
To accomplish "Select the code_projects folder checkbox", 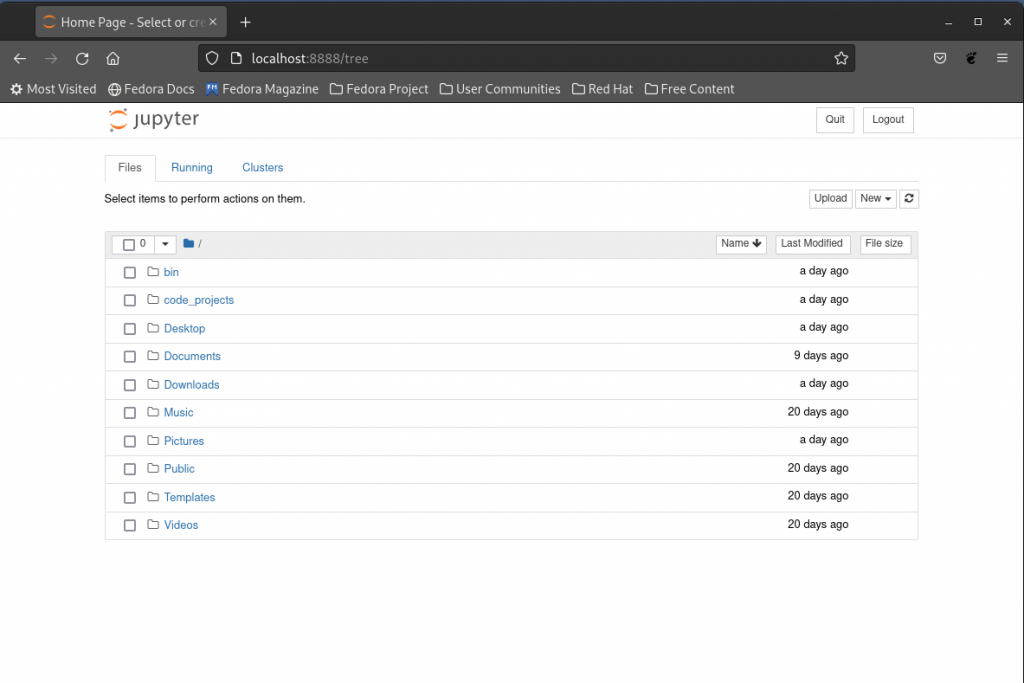I will pos(130,300).
